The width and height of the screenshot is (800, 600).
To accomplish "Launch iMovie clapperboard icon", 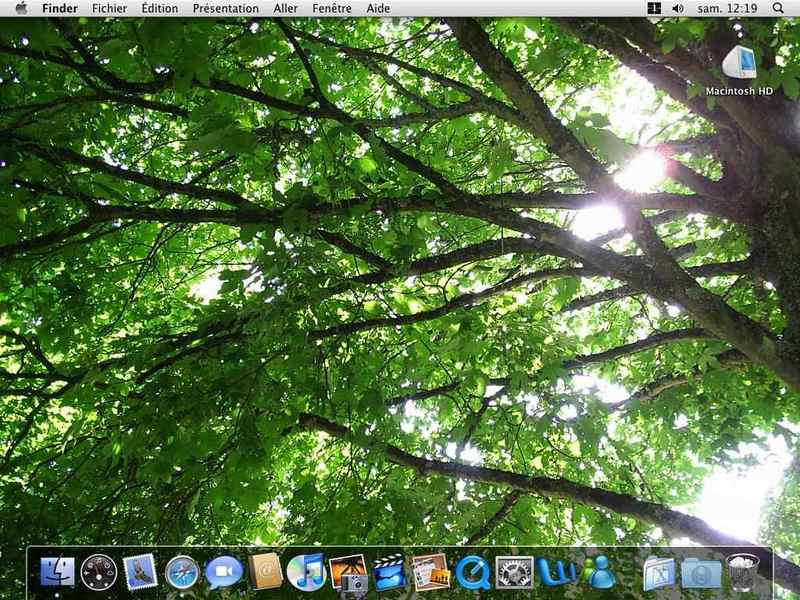I will (x=389, y=572).
